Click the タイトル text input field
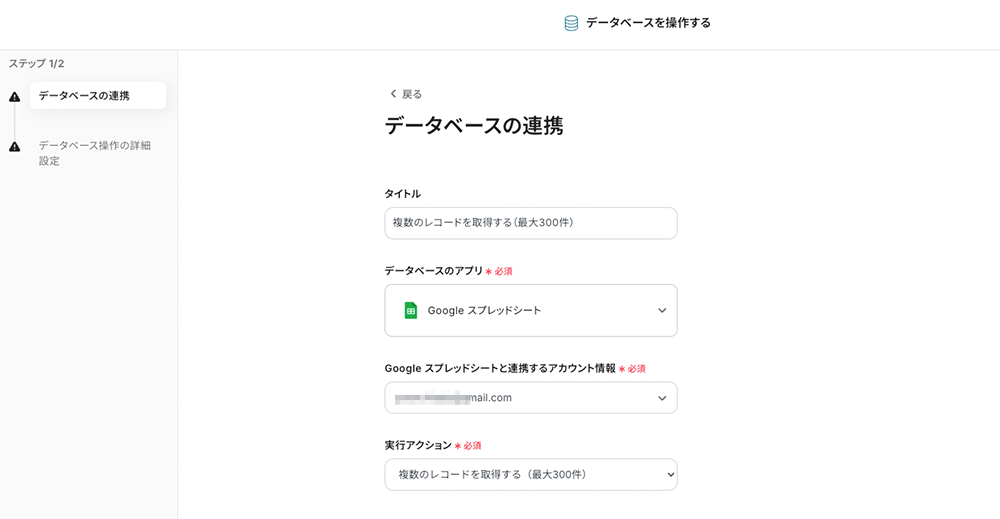Screen dimensions: 1000x519 coord(530,223)
